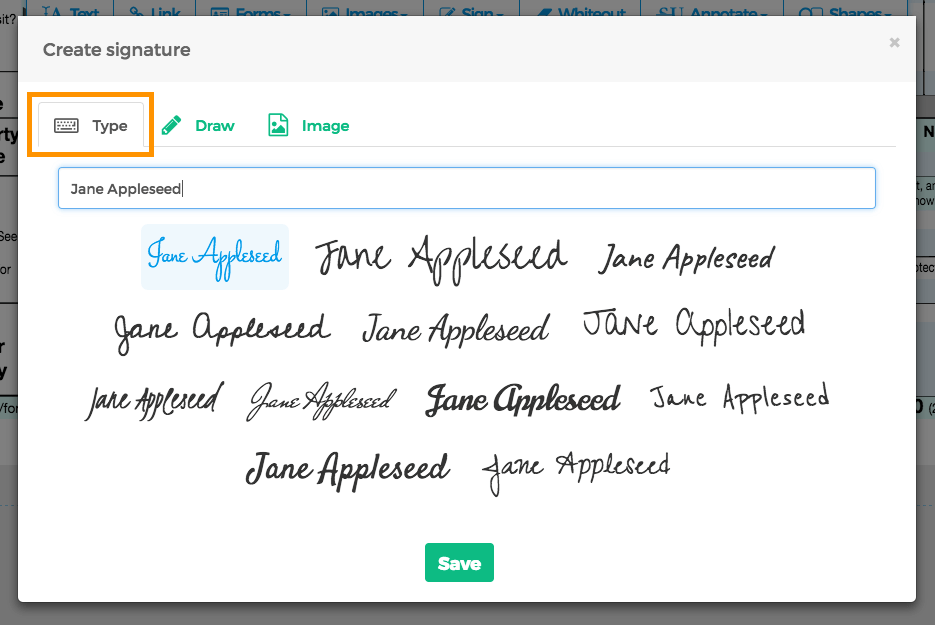Click the keyboard icon on the Type tab
Screen dimensions: 935x625
click(x=66, y=126)
